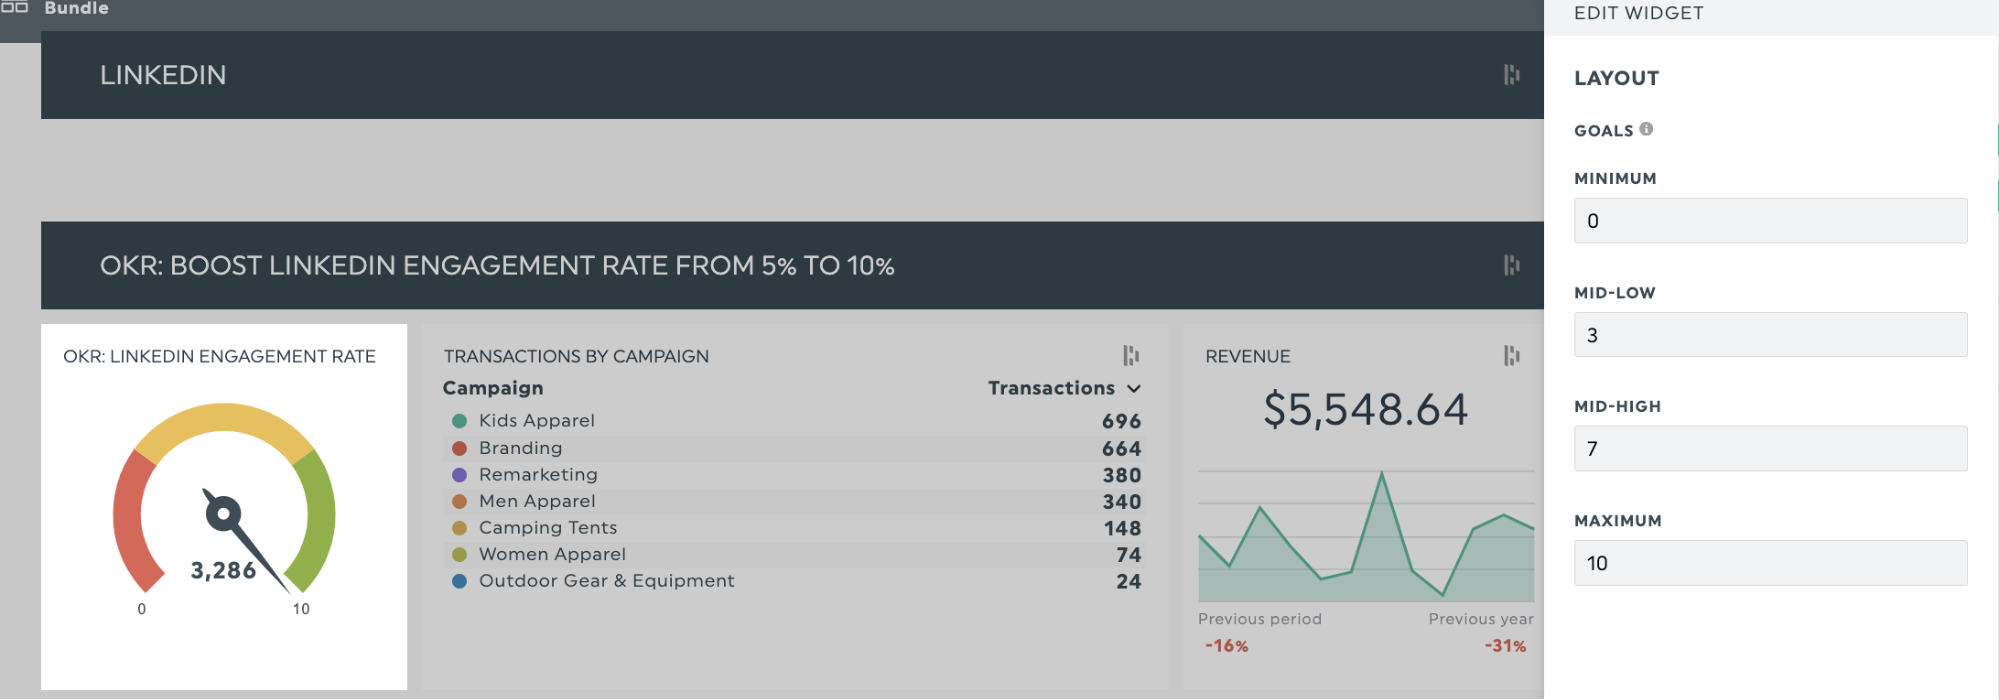Select the OKR: LinkedIn Engagement Rate widget title
1999x700 pixels.
(x=219, y=357)
